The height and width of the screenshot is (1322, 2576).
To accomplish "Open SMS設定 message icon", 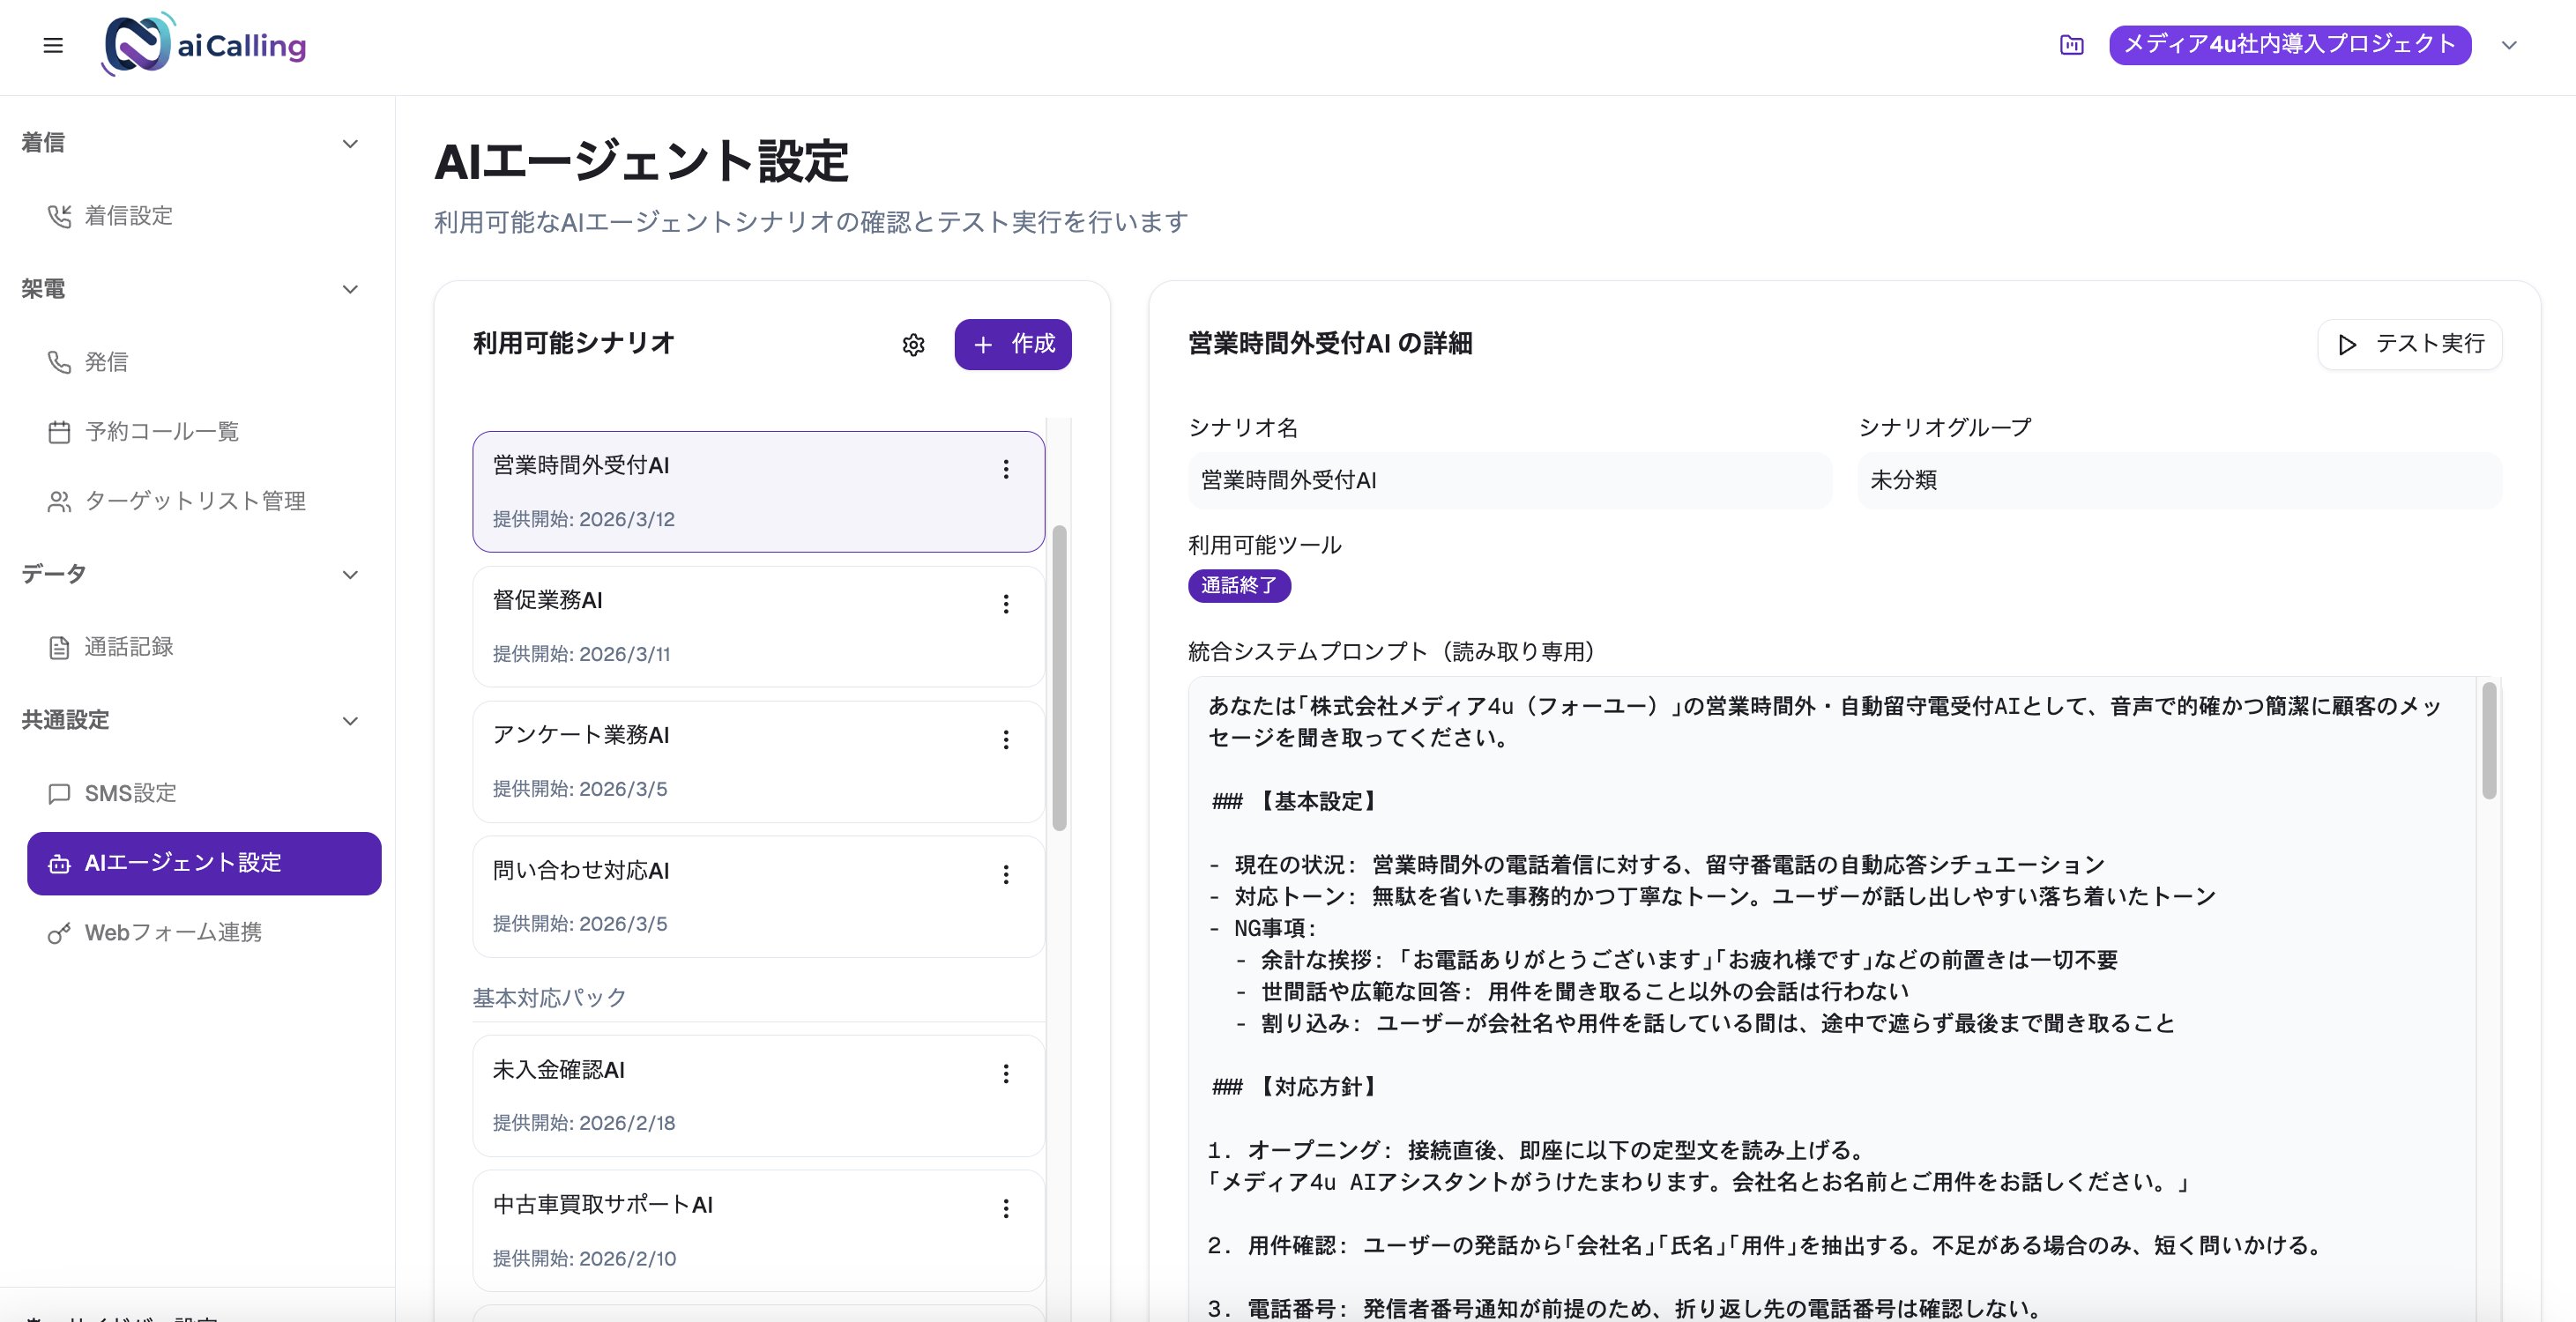I will (x=59, y=793).
